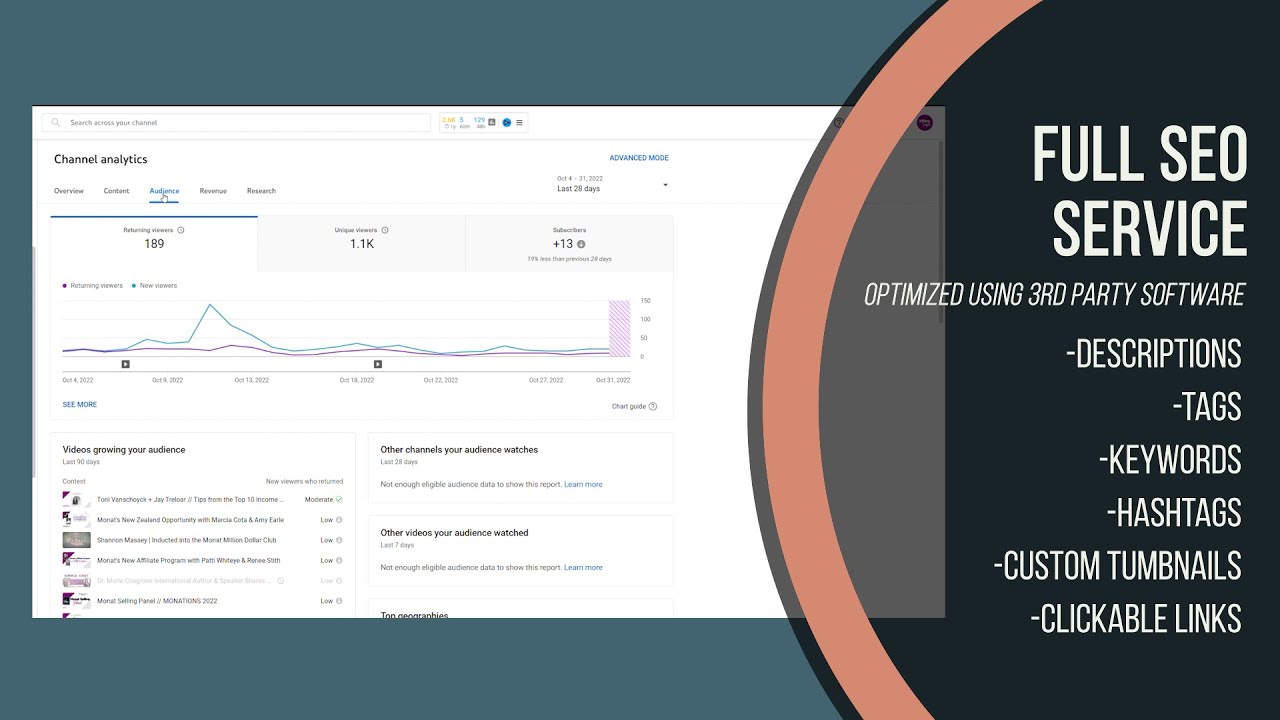Click Moderate check icon for Toni Vanschoyck video
Image resolution: width=1280 pixels, height=720 pixels.
[339, 499]
